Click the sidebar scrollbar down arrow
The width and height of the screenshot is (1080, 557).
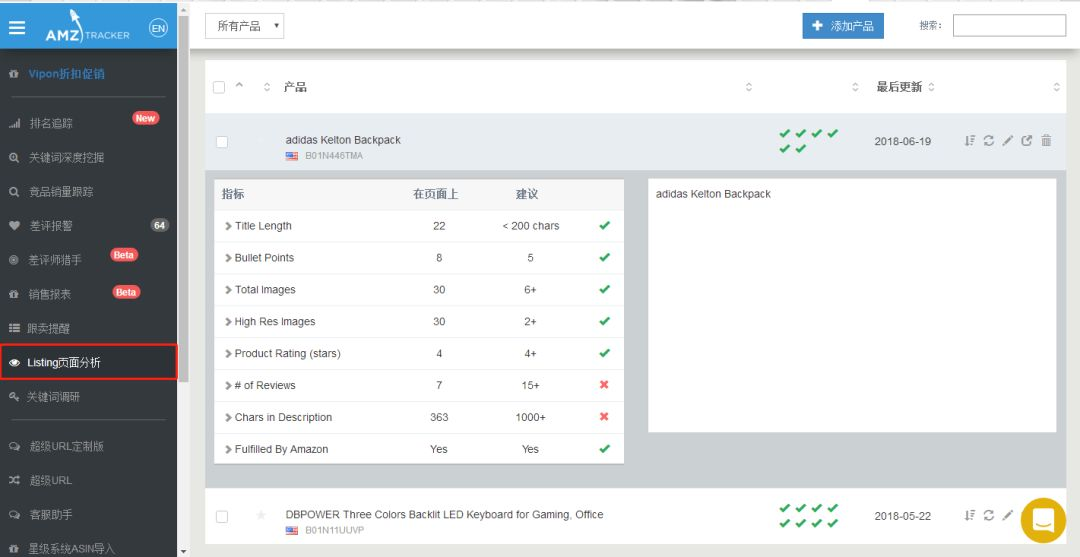coord(183,551)
